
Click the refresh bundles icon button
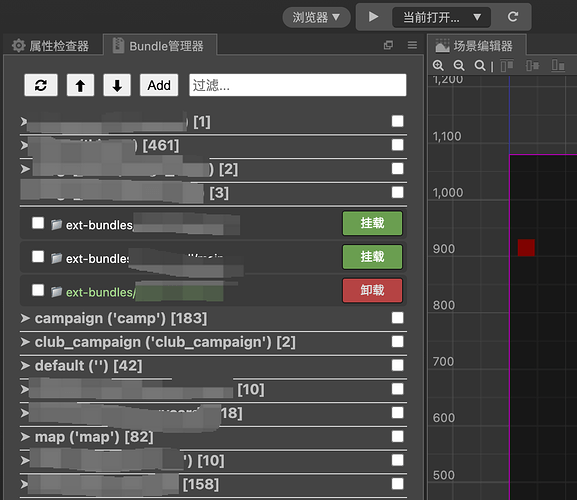41,85
